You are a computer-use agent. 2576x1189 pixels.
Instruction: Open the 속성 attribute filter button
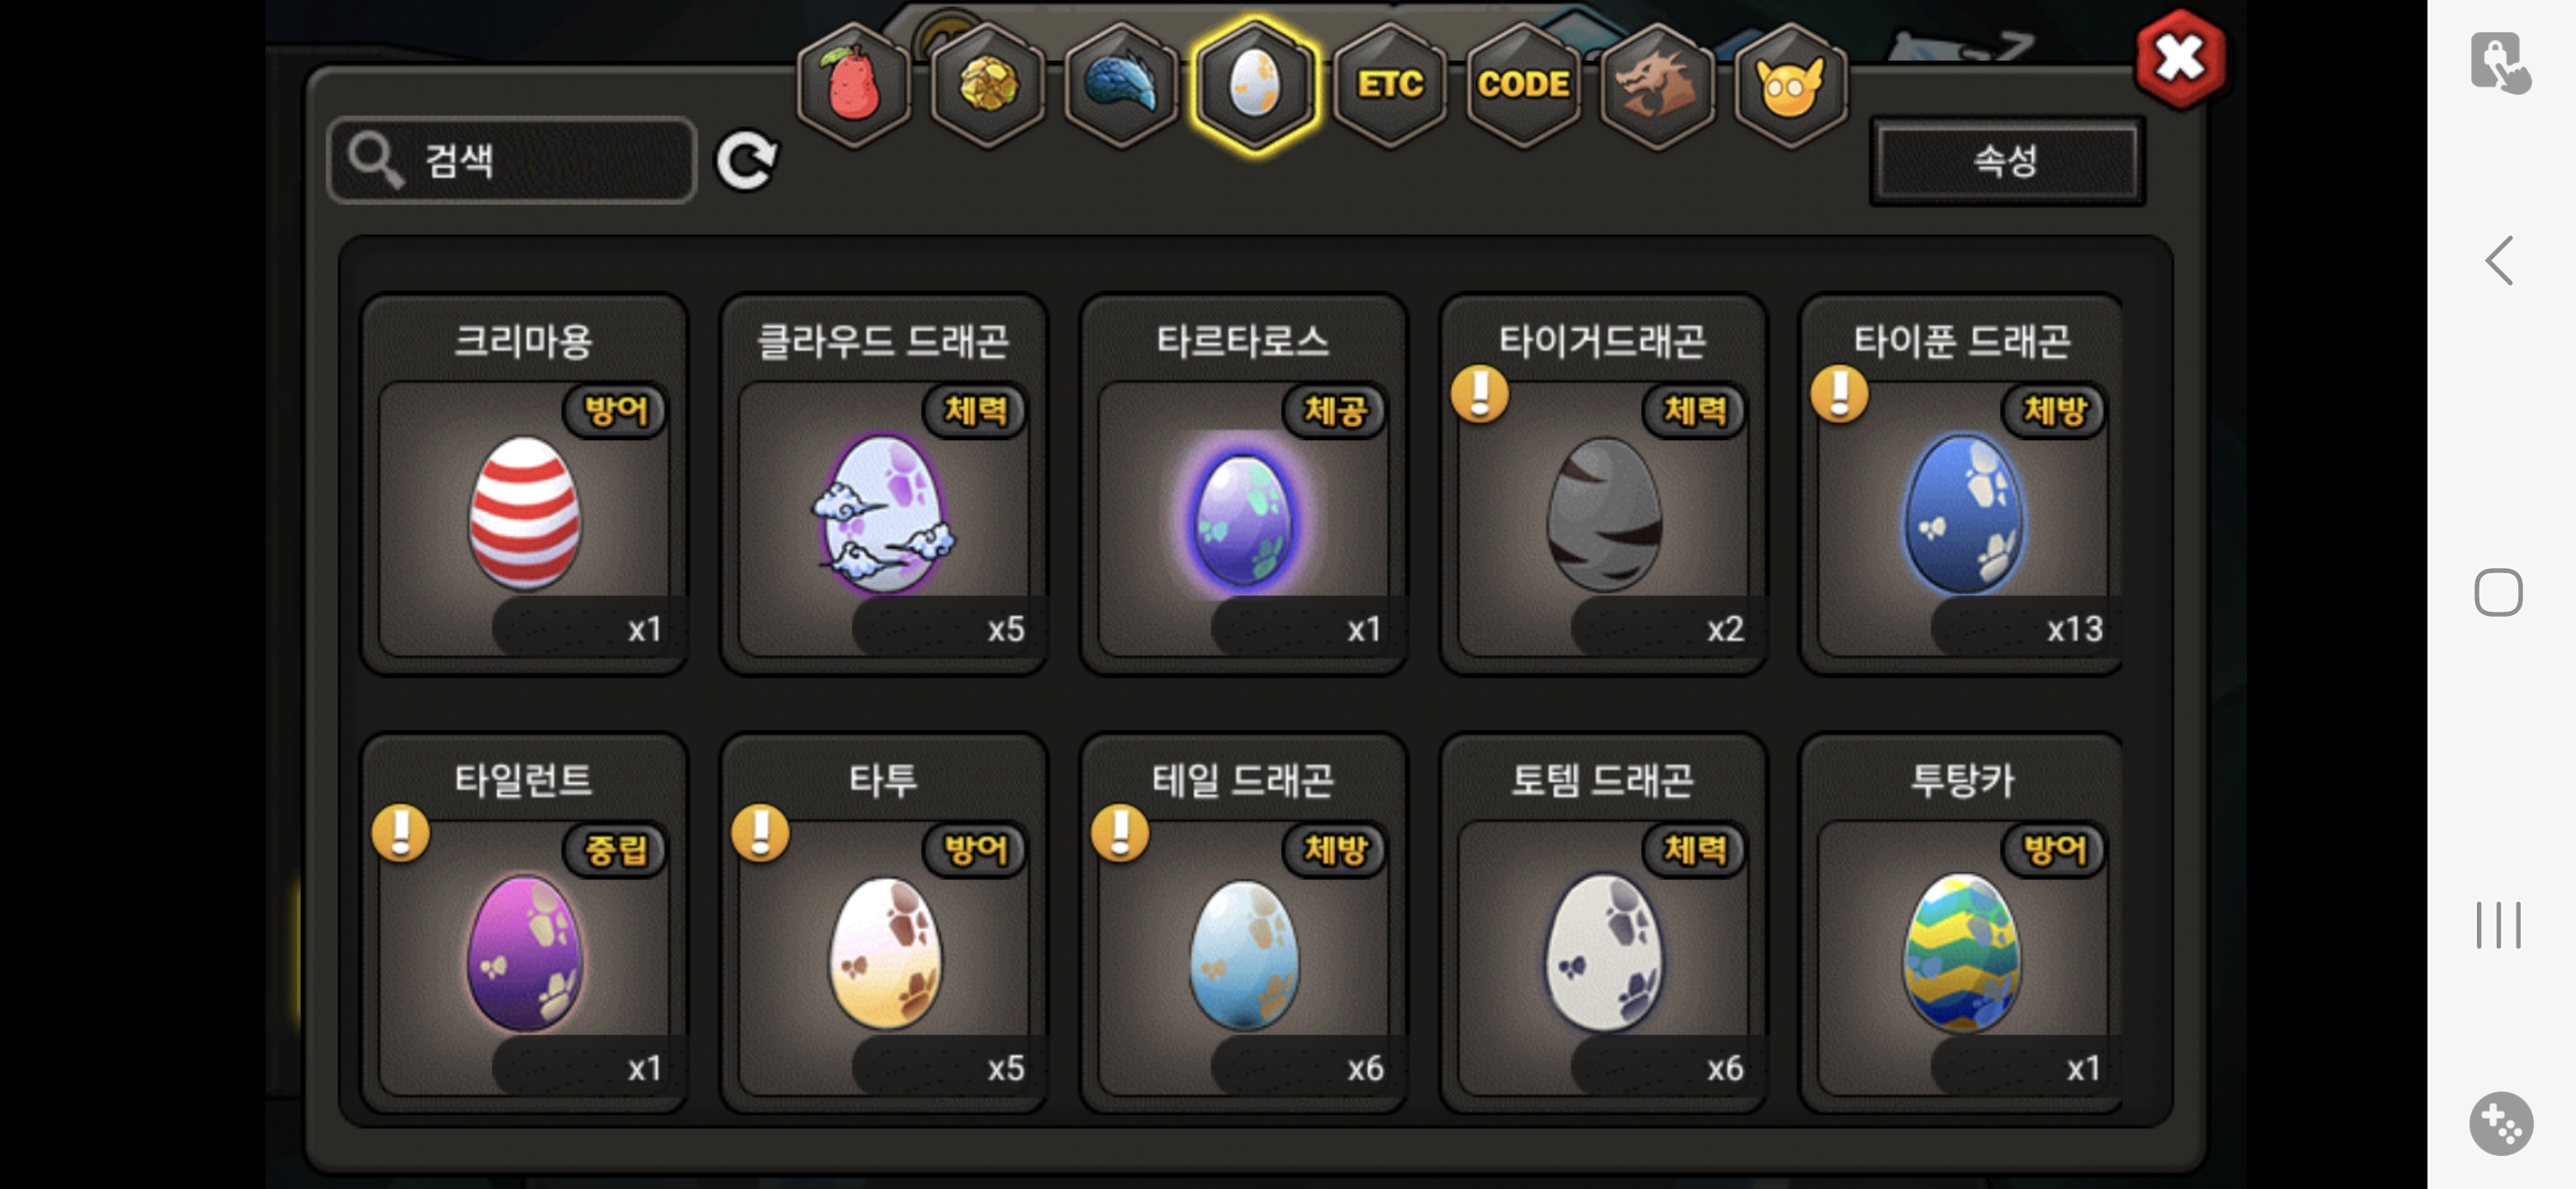(2007, 160)
